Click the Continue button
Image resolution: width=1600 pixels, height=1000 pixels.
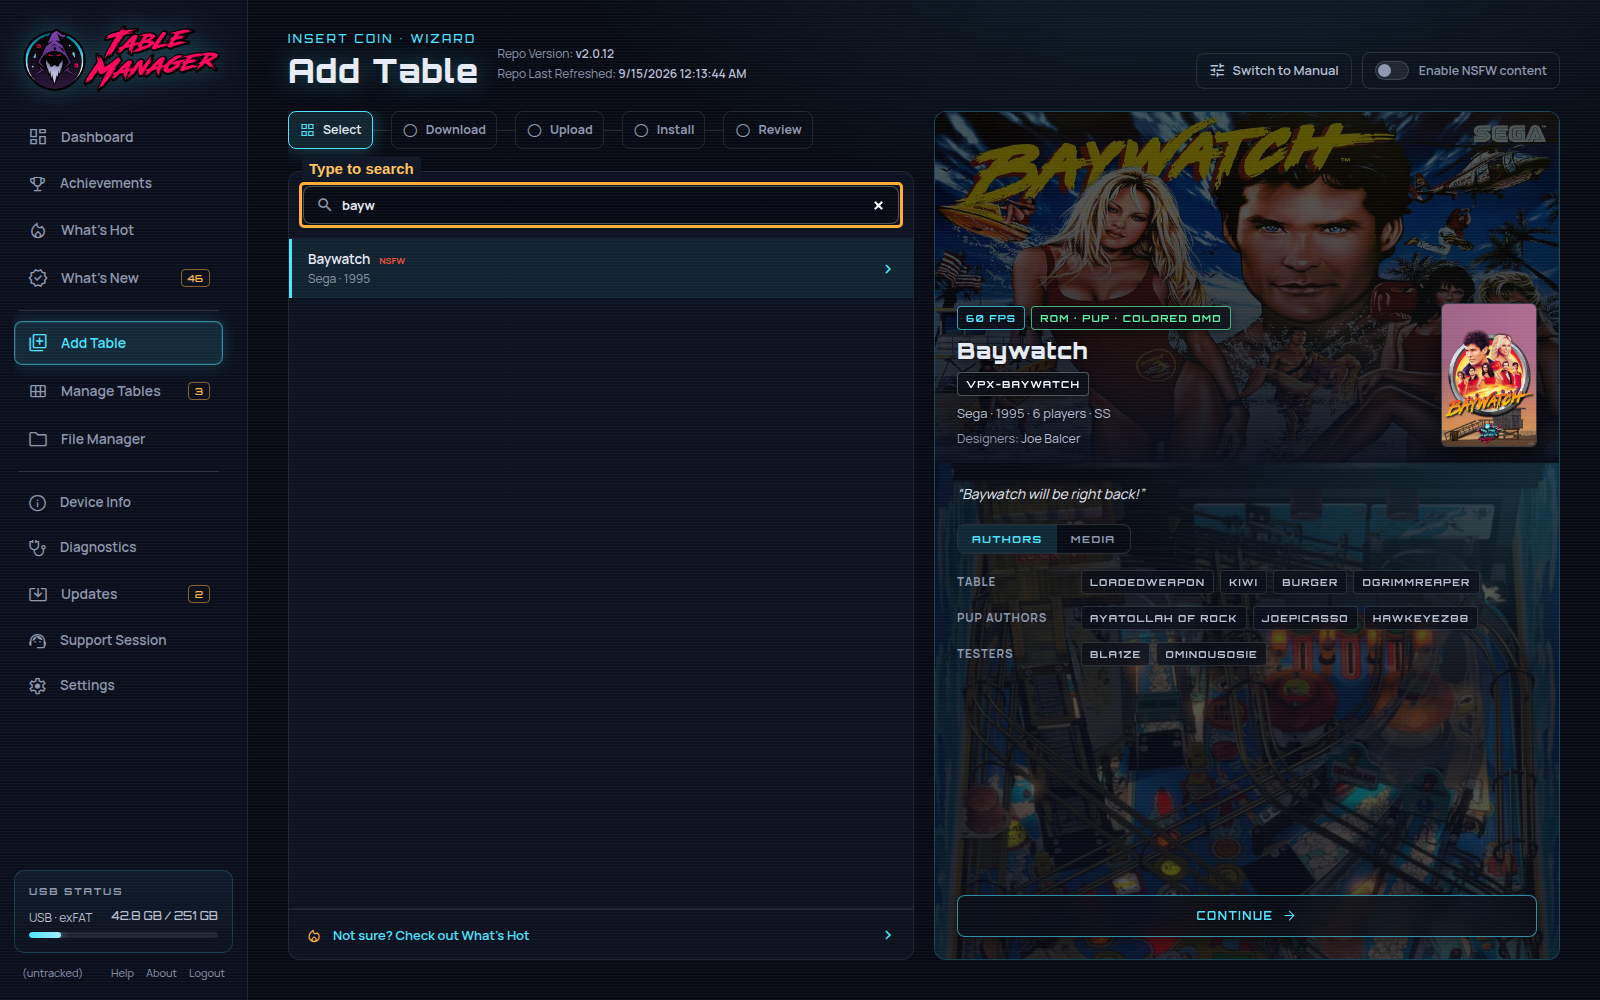click(x=1246, y=916)
